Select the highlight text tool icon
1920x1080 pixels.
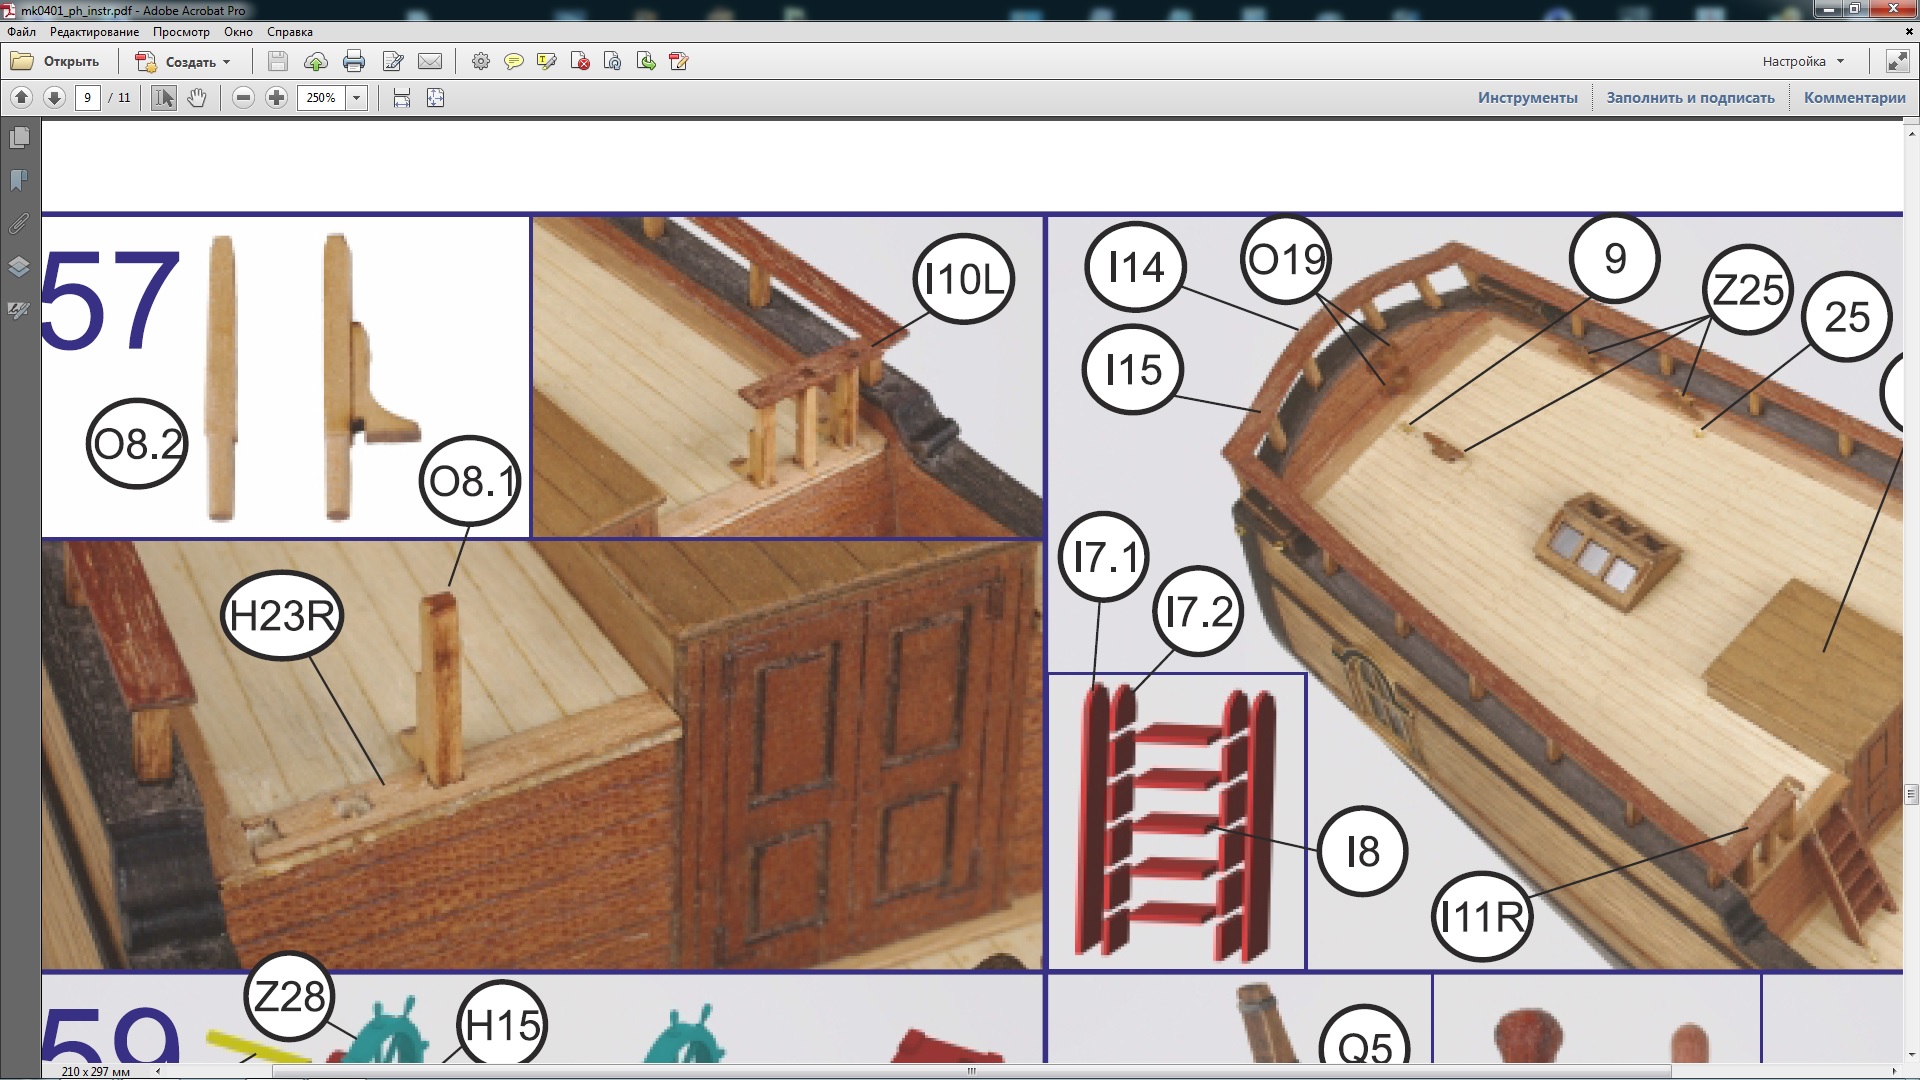click(x=547, y=61)
